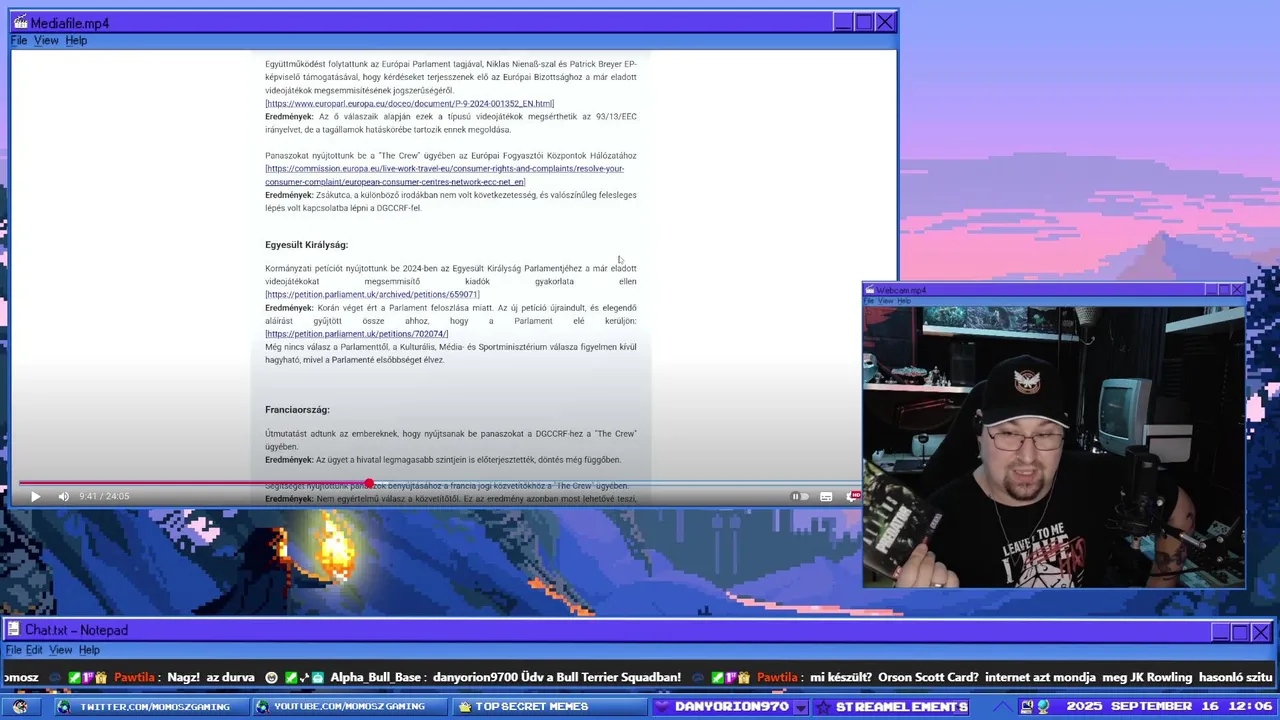Click first Pawtila username in chat
1280x720 pixels.
pos(133,677)
